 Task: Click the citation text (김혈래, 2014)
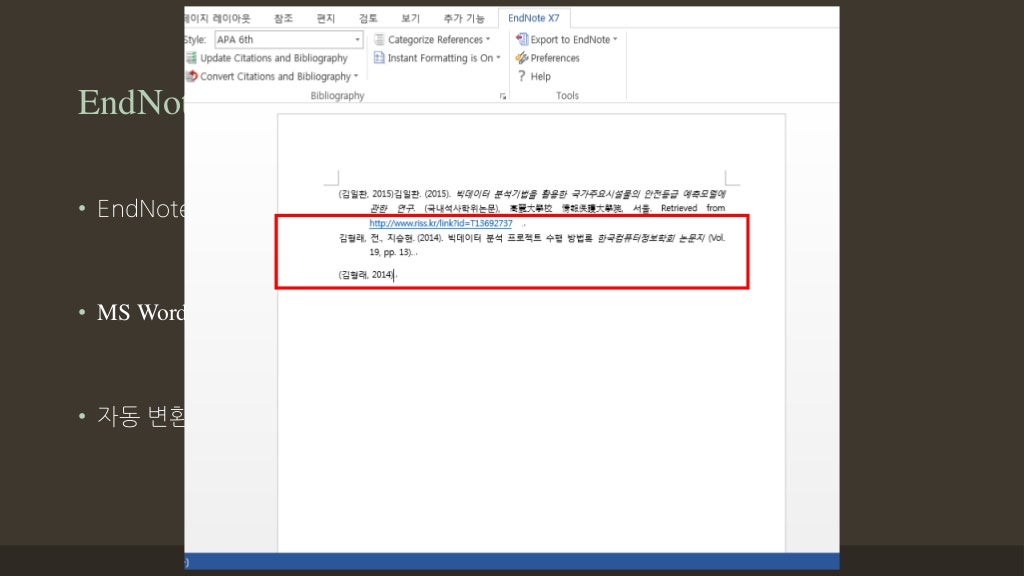pos(366,275)
